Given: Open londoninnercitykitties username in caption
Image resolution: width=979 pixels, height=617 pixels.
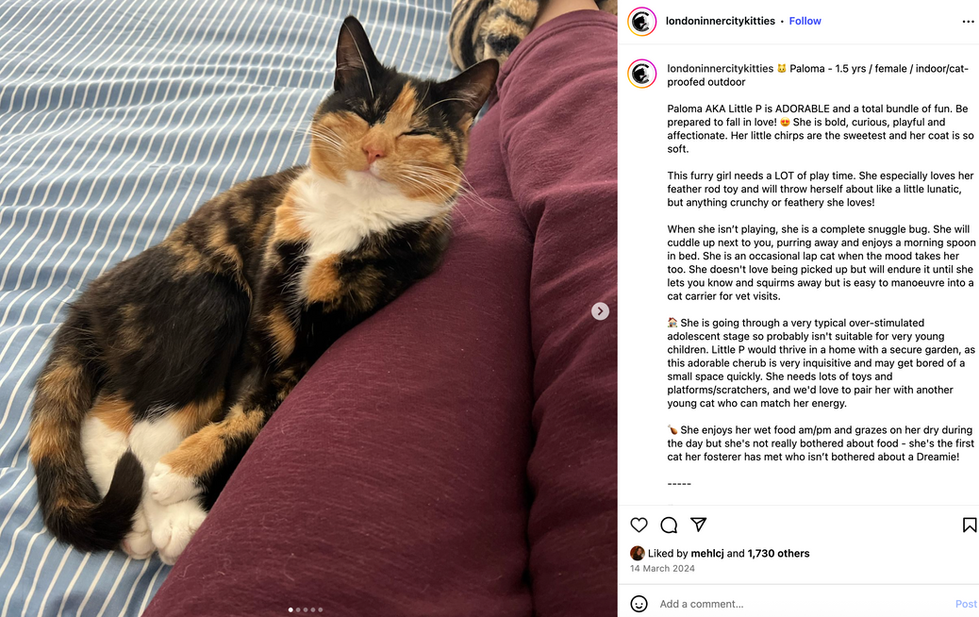Looking at the screenshot, I should pyautogui.click(x=720, y=68).
